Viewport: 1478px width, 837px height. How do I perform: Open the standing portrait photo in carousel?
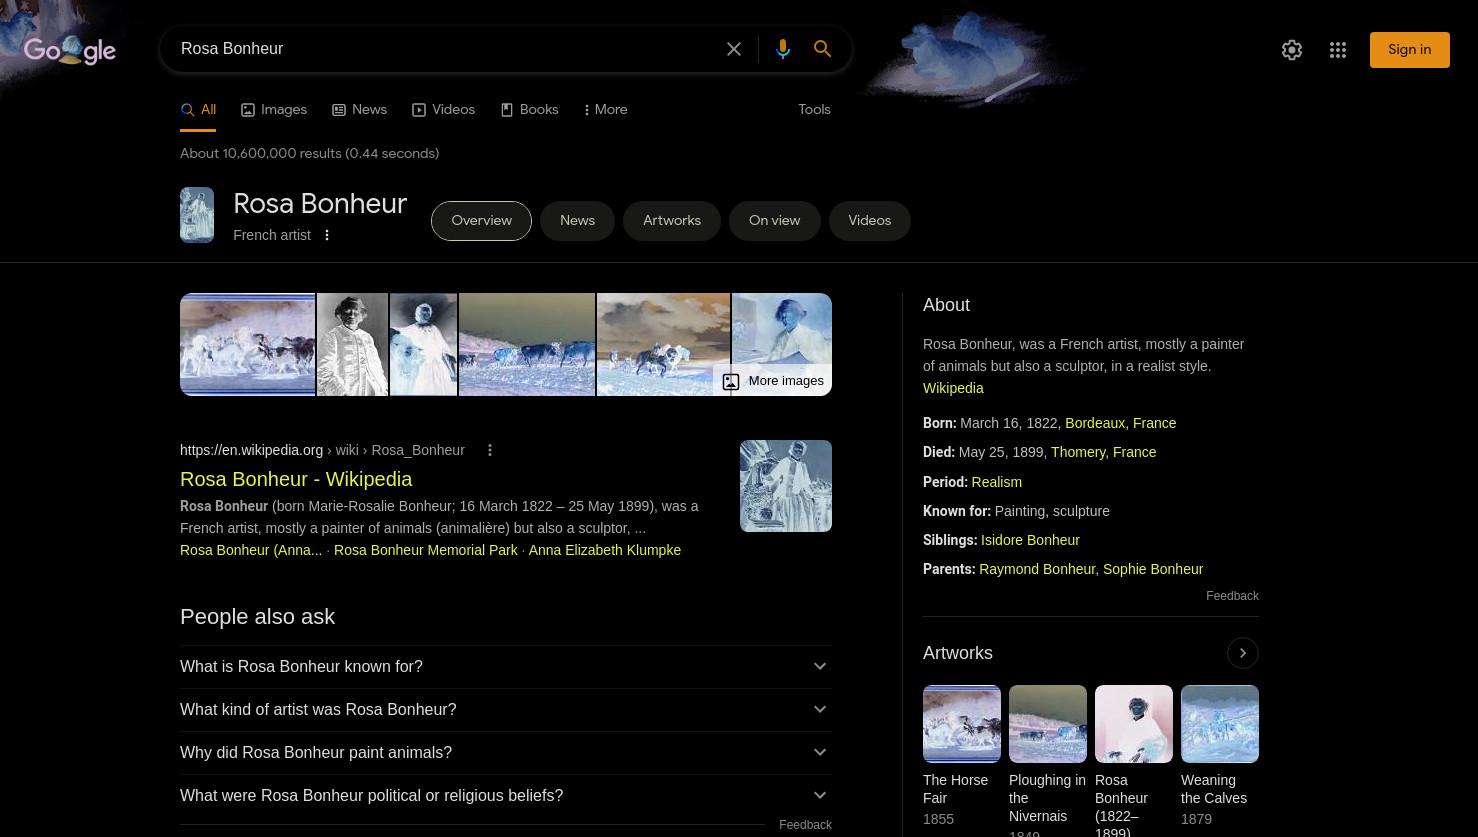coord(352,345)
